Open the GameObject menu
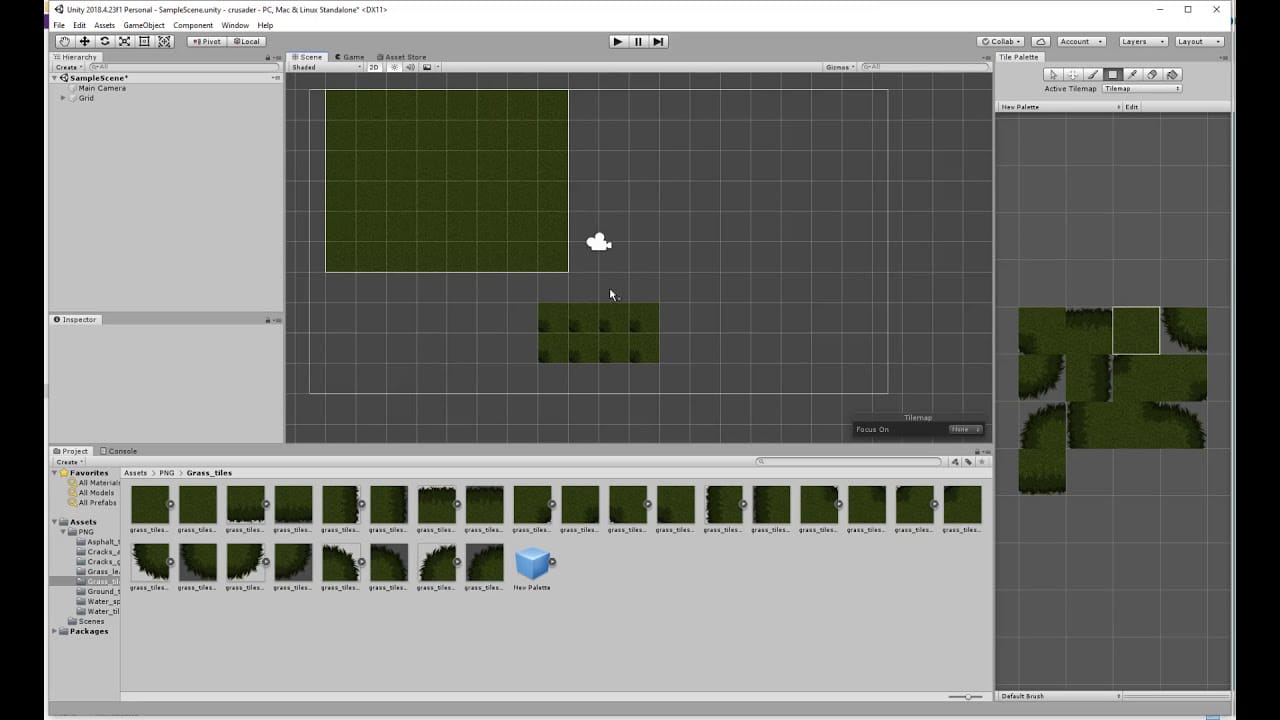Viewport: 1280px width, 720px height. (x=143, y=24)
